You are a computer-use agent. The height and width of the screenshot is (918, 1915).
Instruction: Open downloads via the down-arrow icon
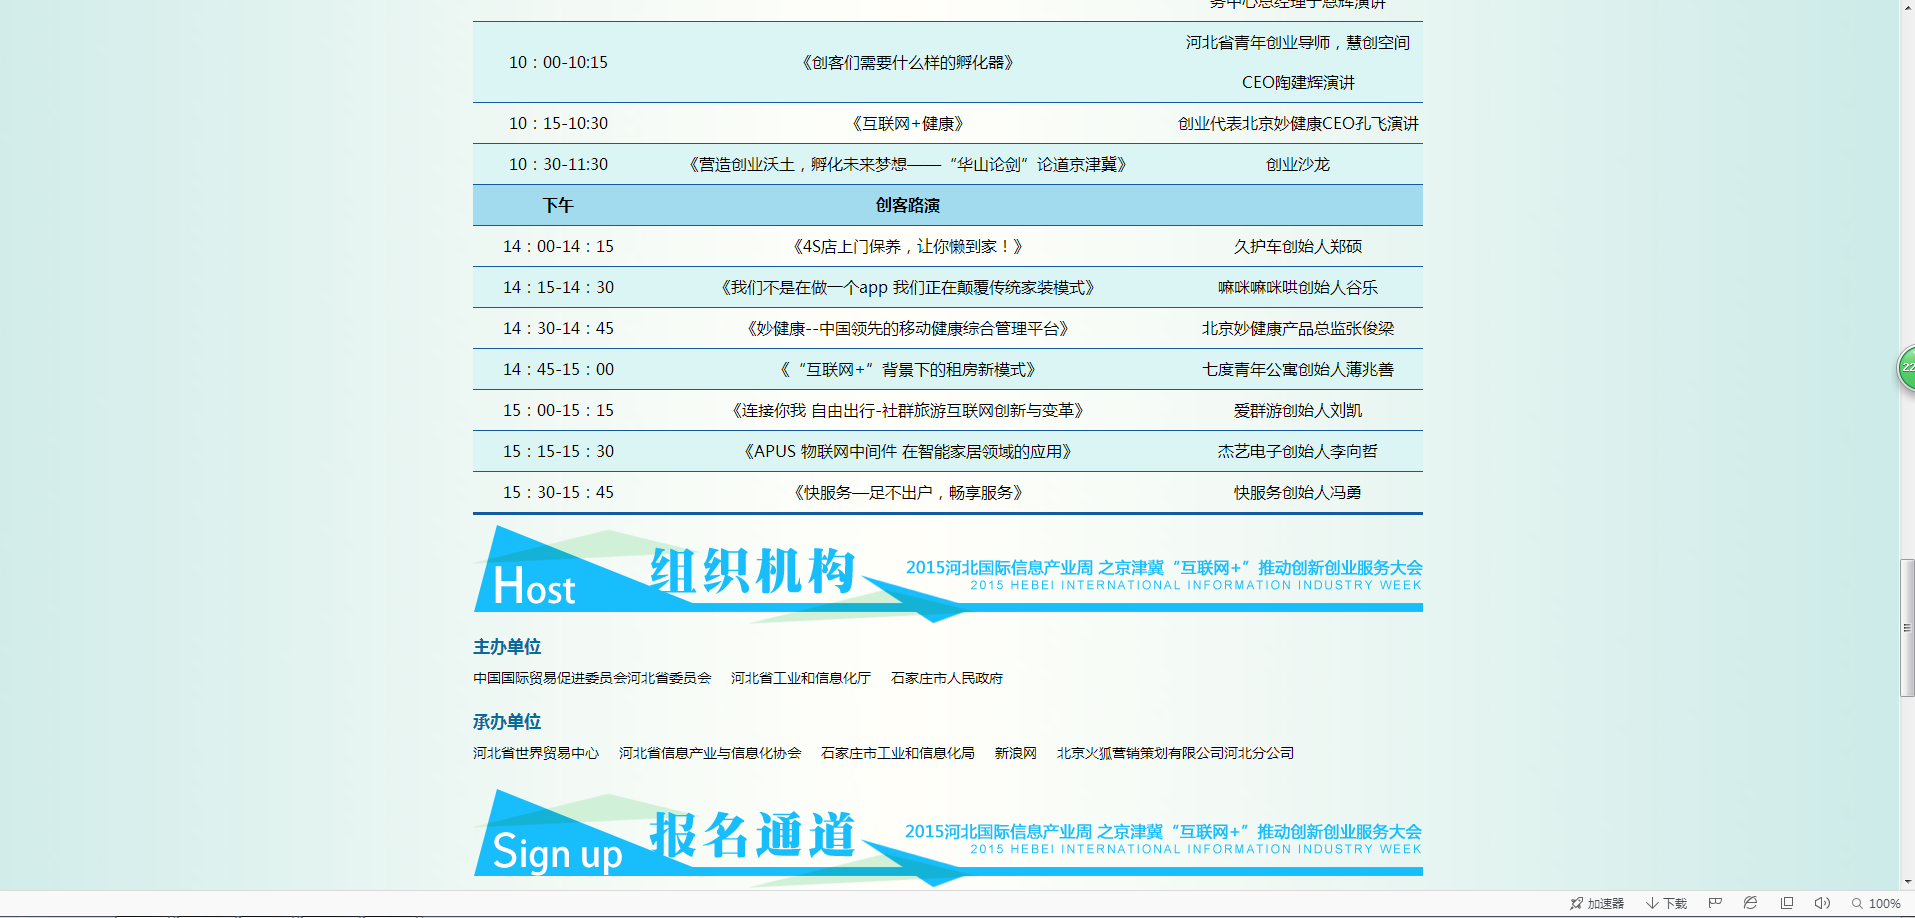(x=1653, y=903)
